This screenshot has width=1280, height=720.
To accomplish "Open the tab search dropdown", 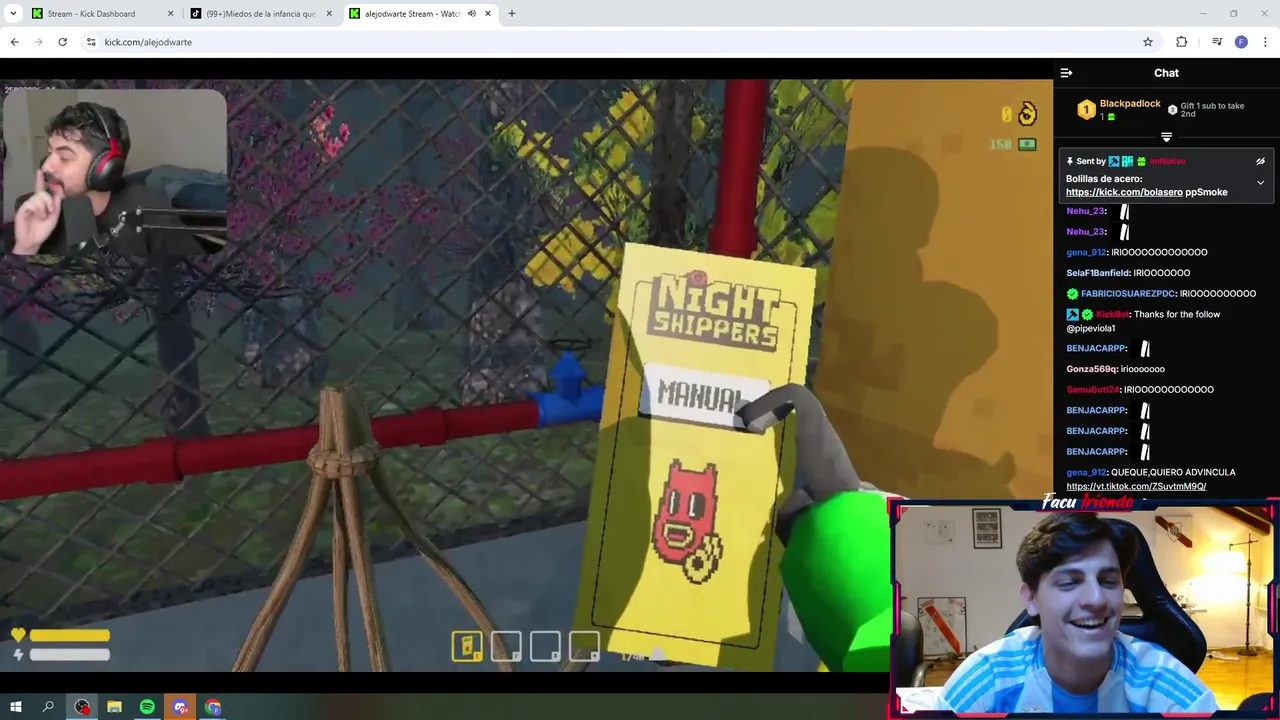I will coord(13,14).
